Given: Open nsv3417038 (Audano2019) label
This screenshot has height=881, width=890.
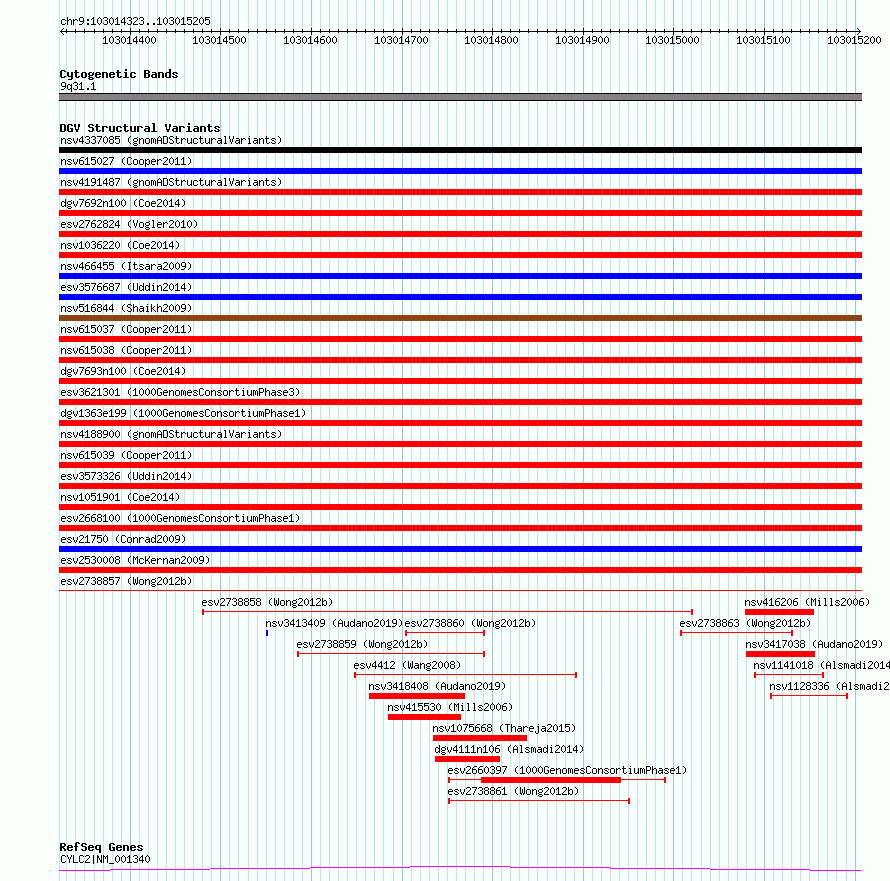Looking at the screenshot, I should click(x=815, y=644).
